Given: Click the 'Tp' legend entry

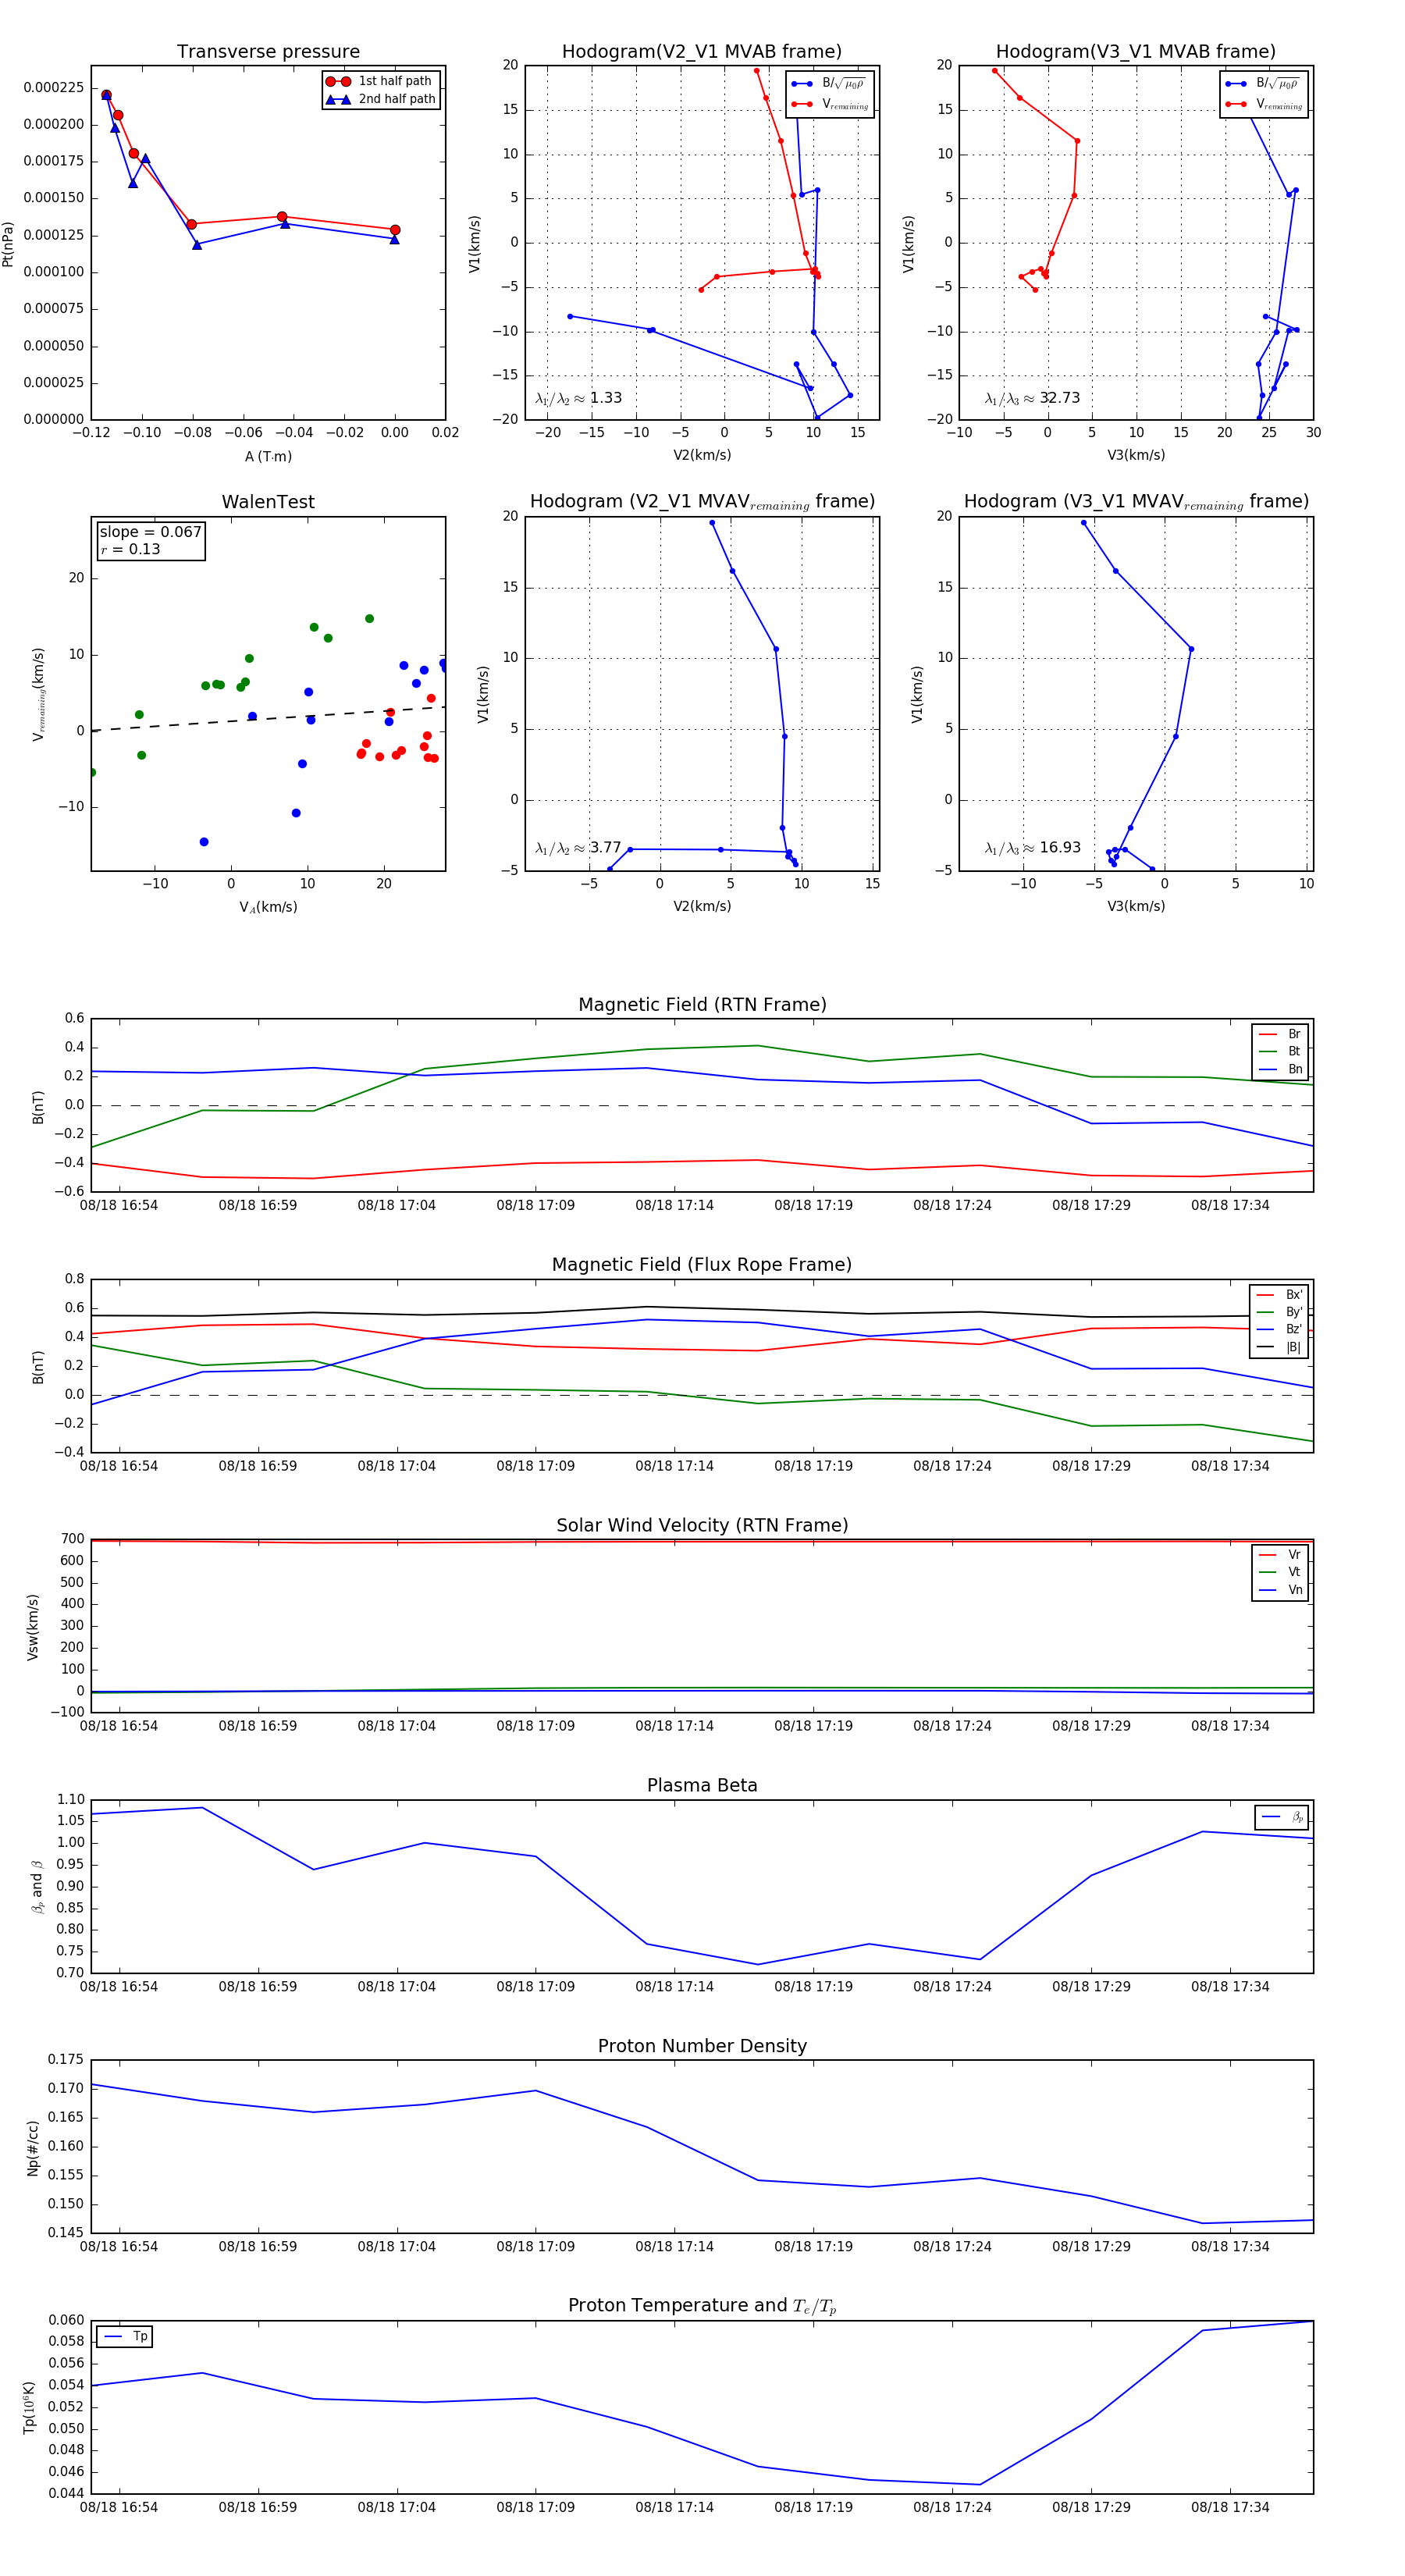Looking at the screenshot, I should (125, 2337).
